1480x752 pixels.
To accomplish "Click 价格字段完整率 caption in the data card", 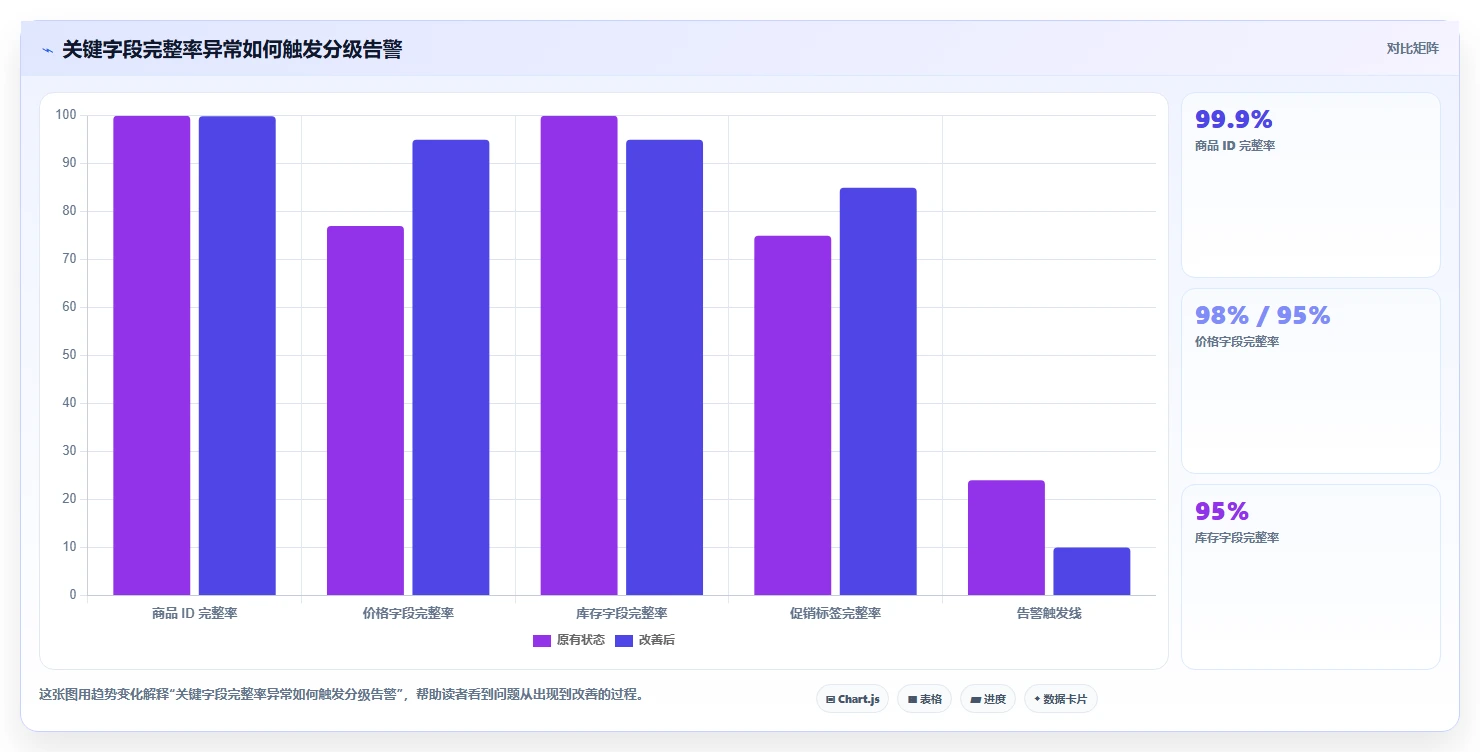I will tap(1237, 342).
